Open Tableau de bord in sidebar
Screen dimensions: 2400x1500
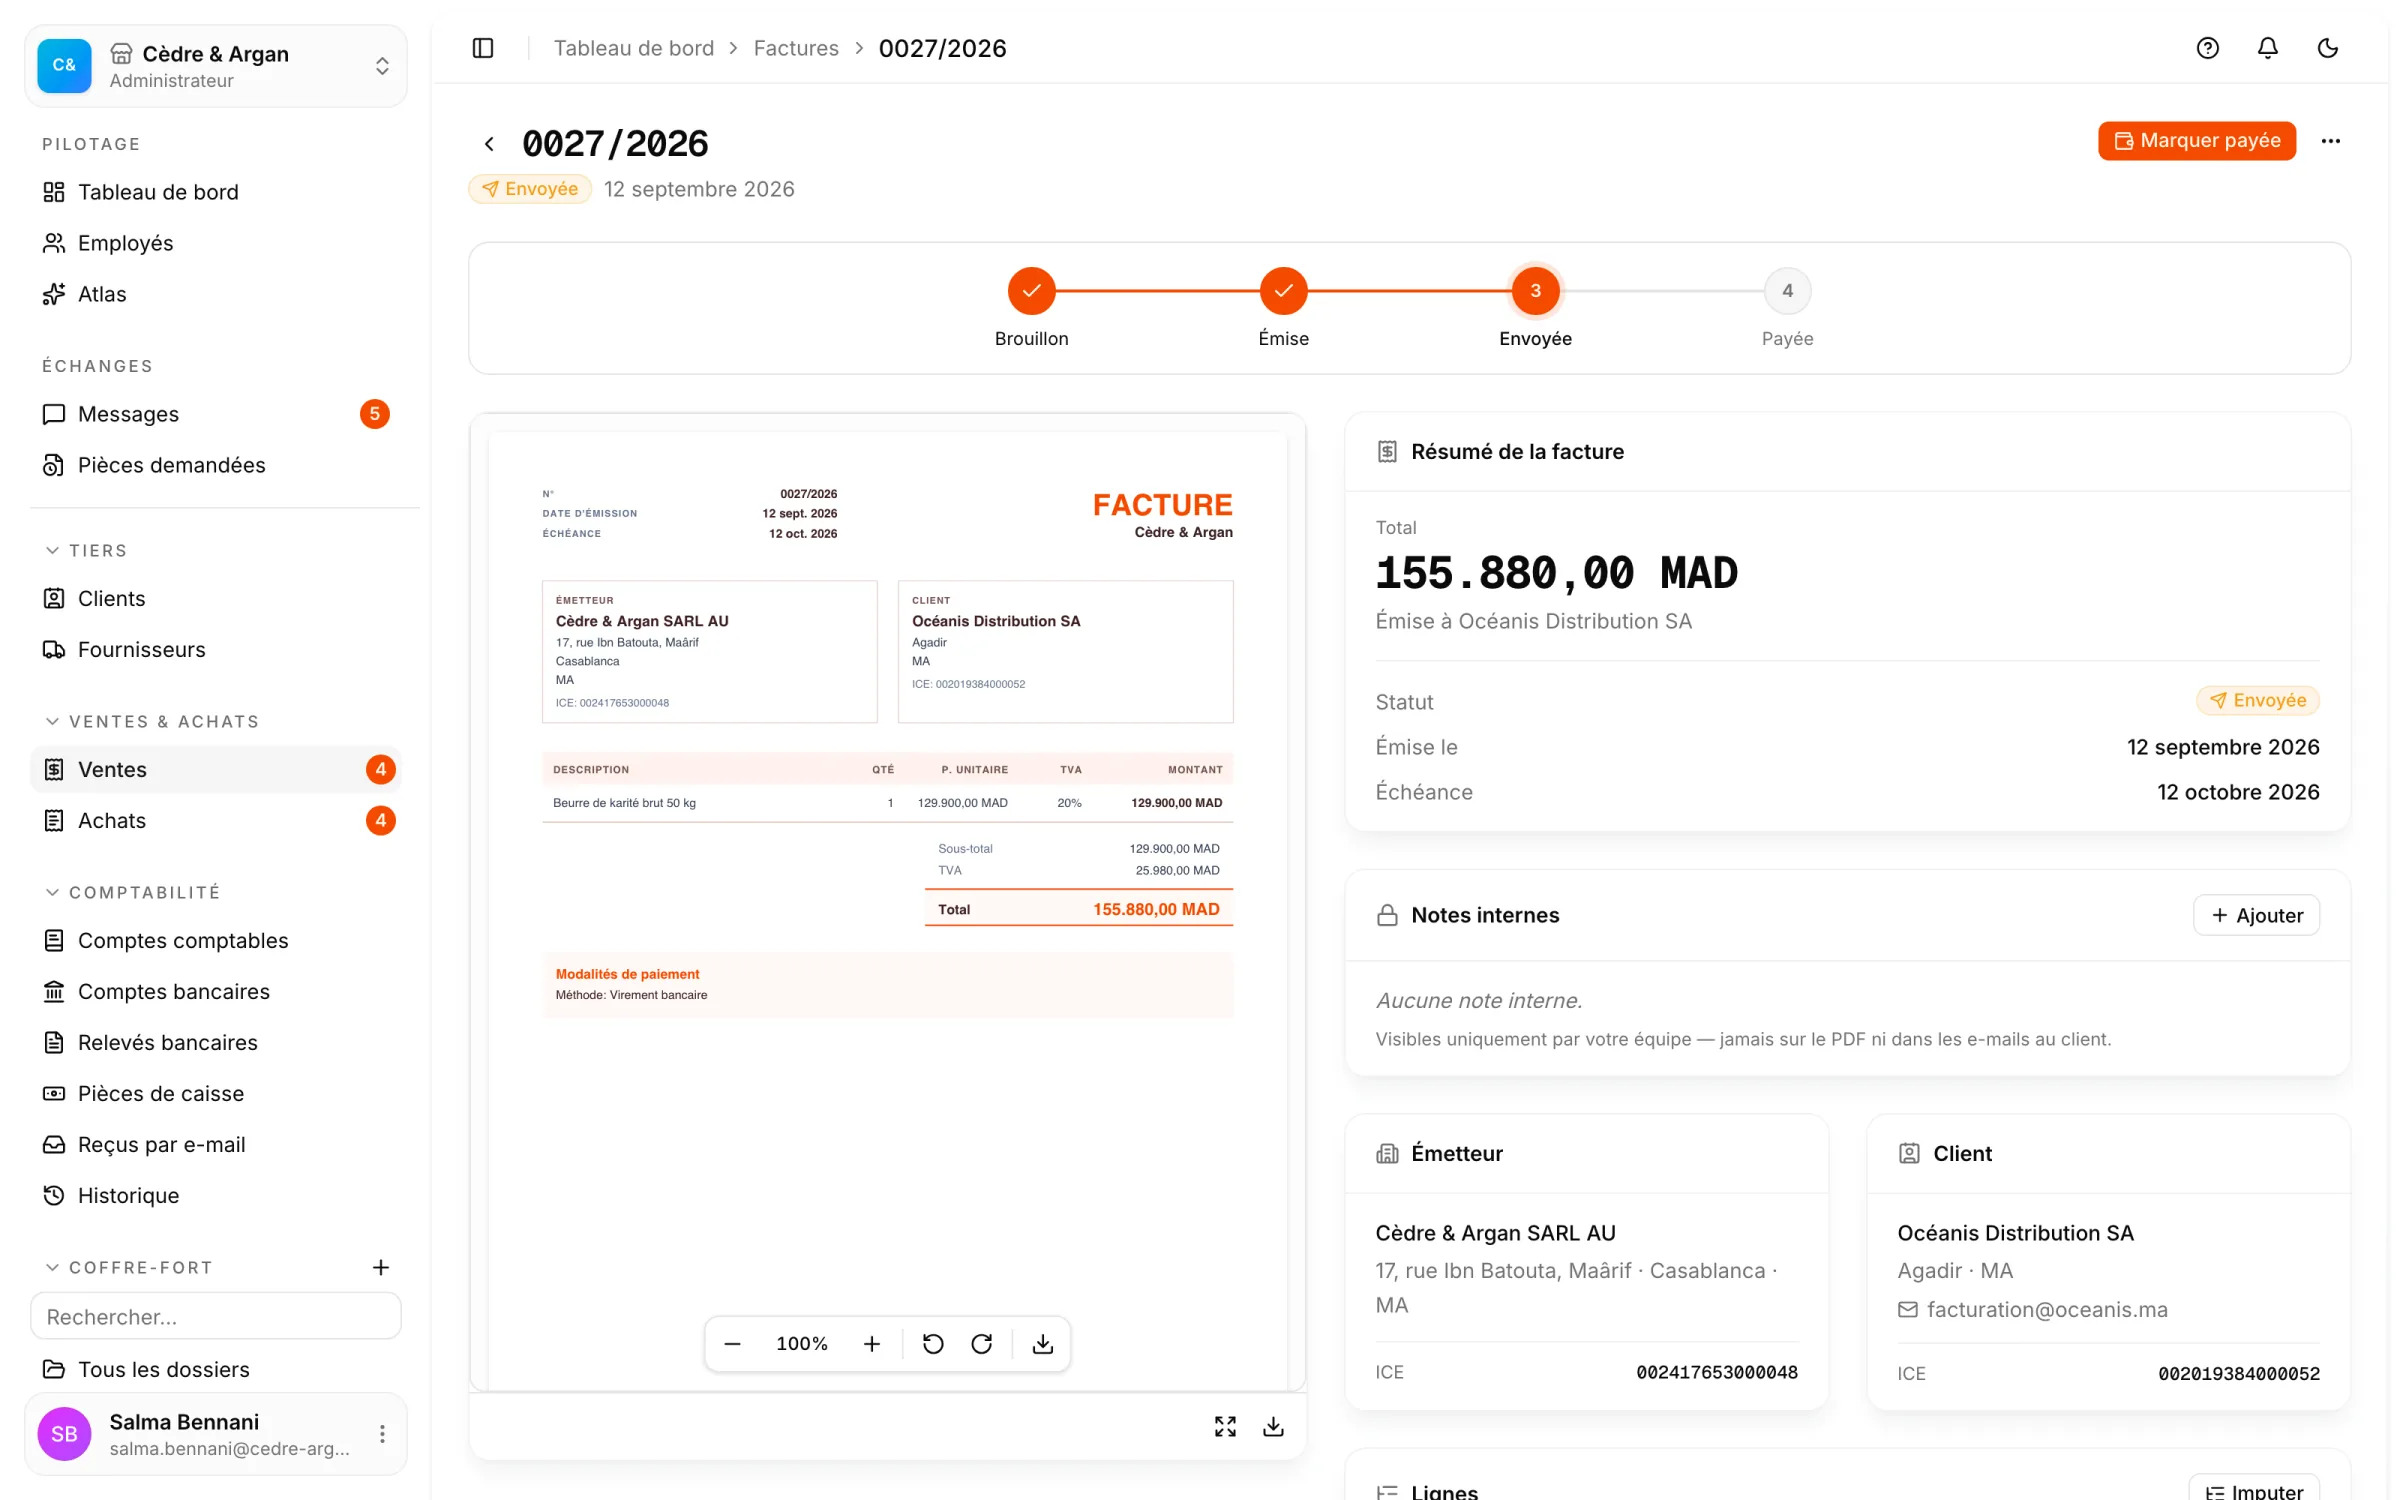coord(215,192)
